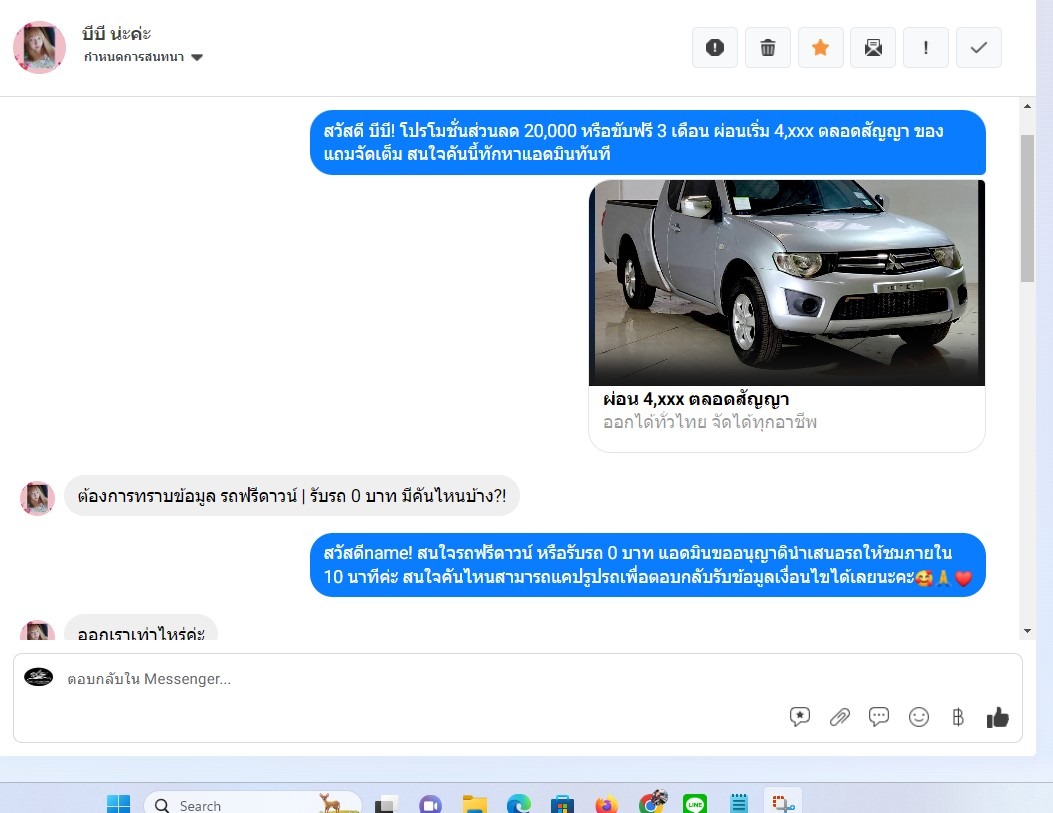This screenshot has width=1053, height=813.
Task: Toggle priority with the exclamation mark button
Action: coord(926,48)
